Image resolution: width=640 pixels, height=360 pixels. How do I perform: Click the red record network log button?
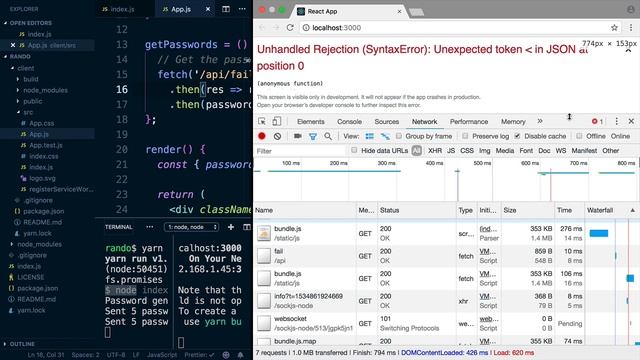(262, 136)
